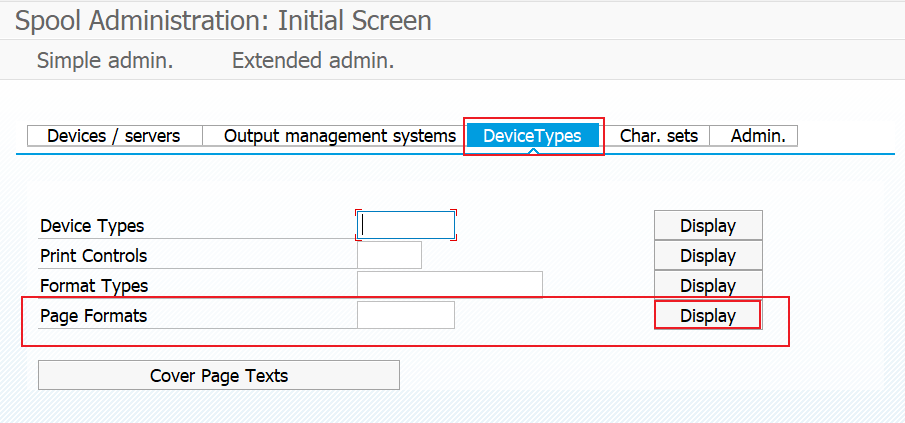905x423 pixels.
Task: Display Page Formats entries
Action: click(708, 315)
